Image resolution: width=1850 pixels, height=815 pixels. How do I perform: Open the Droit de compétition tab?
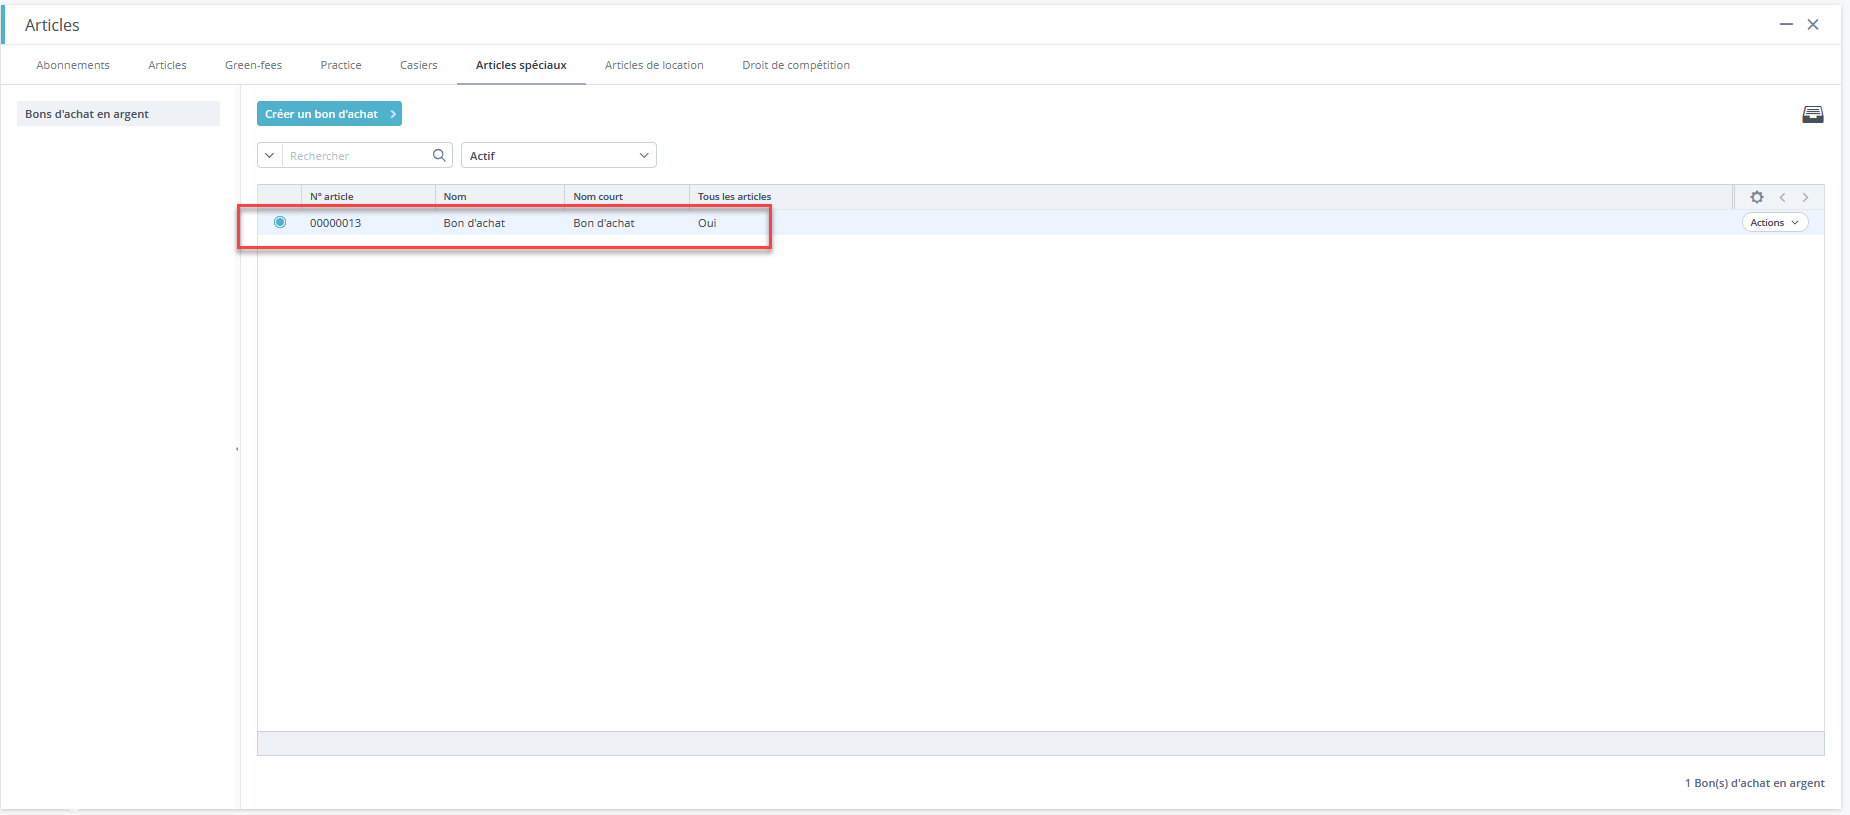(796, 65)
